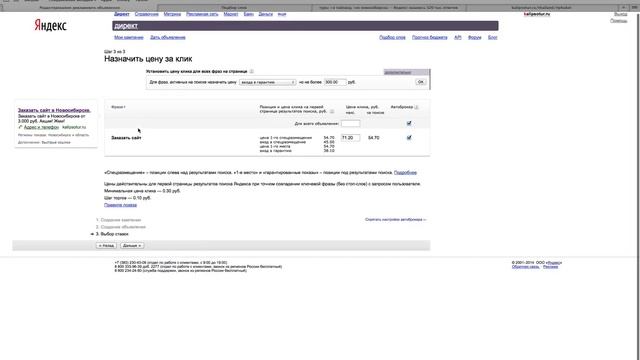Click the 54.70 search price value
This screenshot has height=360, width=640.
pos(373,138)
